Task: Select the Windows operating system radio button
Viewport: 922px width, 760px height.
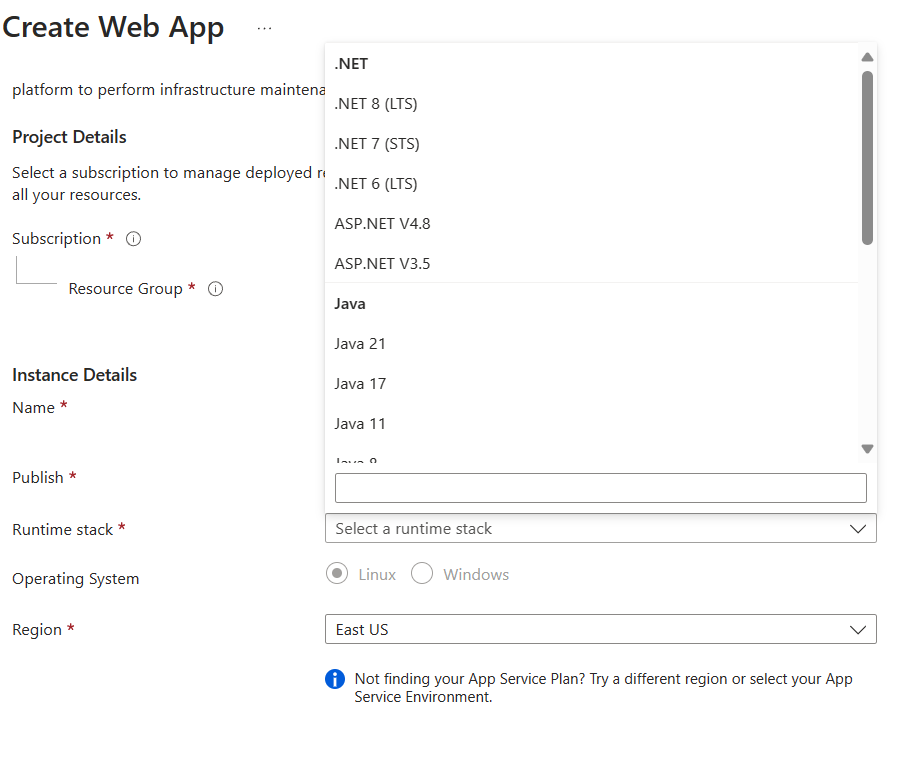Action: tap(422, 575)
